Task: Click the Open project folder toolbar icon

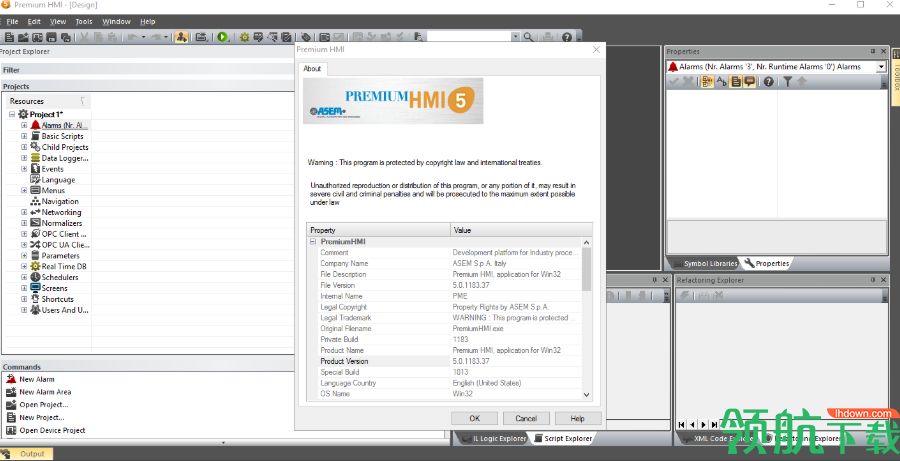Action: [24, 37]
